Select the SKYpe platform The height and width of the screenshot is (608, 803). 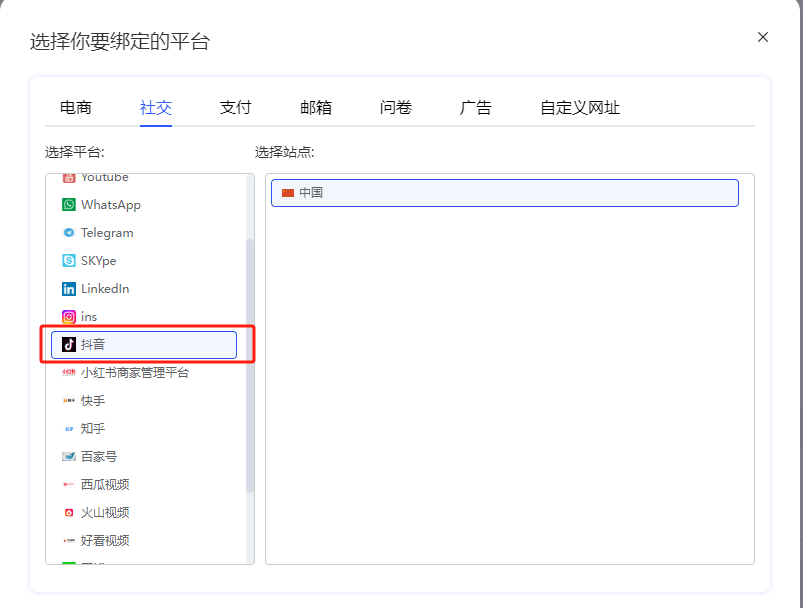click(x=100, y=260)
